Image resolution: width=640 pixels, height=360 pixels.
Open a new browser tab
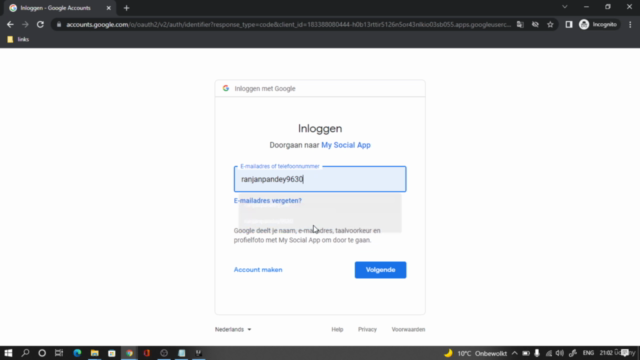click(127, 8)
